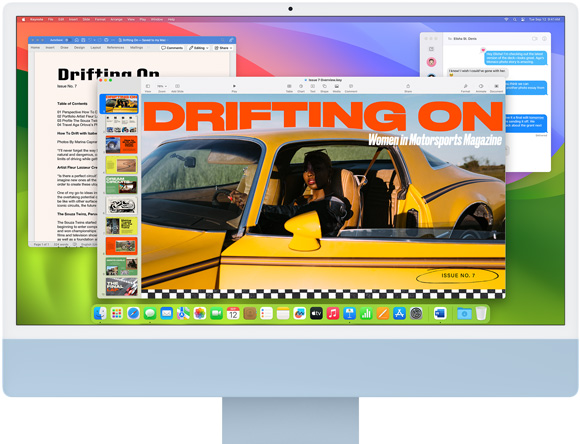The width and height of the screenshot is (580, 444).
Task: Open the References tab in Word
Action: (x=115, y=48)
